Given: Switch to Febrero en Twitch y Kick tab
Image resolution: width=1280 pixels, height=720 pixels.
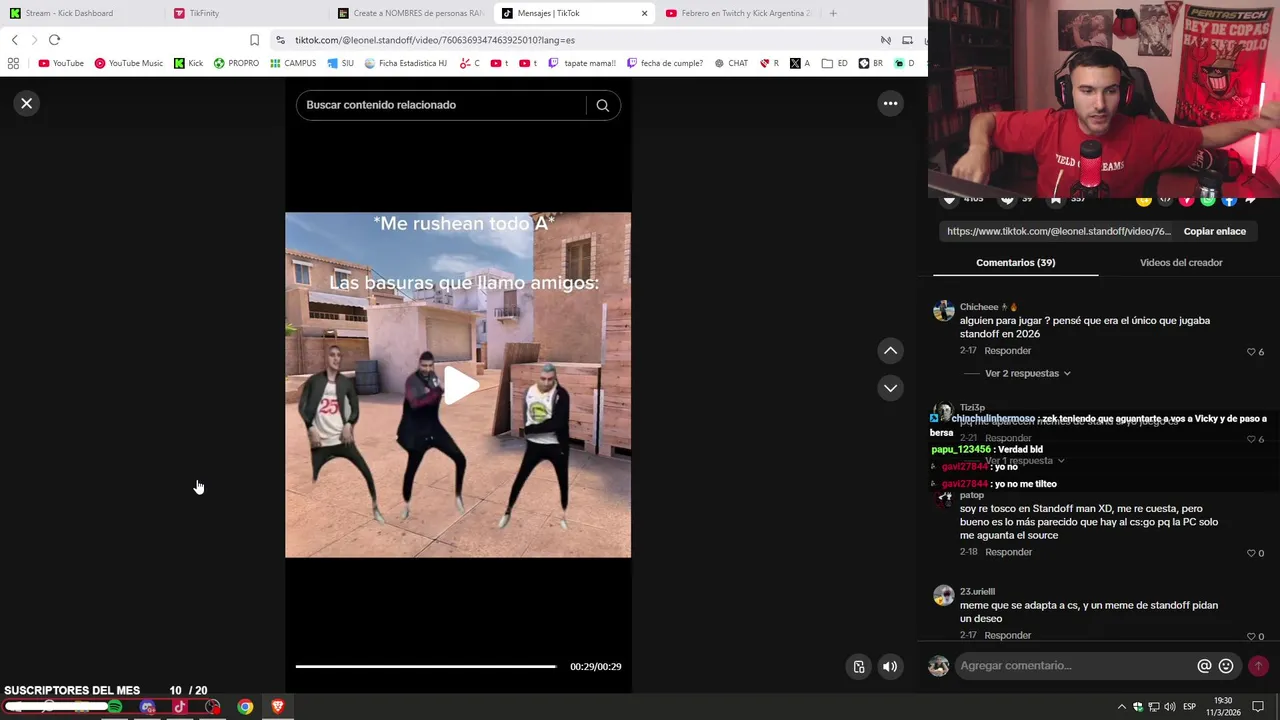Looking at the screenshot, I should coord(738,13).
